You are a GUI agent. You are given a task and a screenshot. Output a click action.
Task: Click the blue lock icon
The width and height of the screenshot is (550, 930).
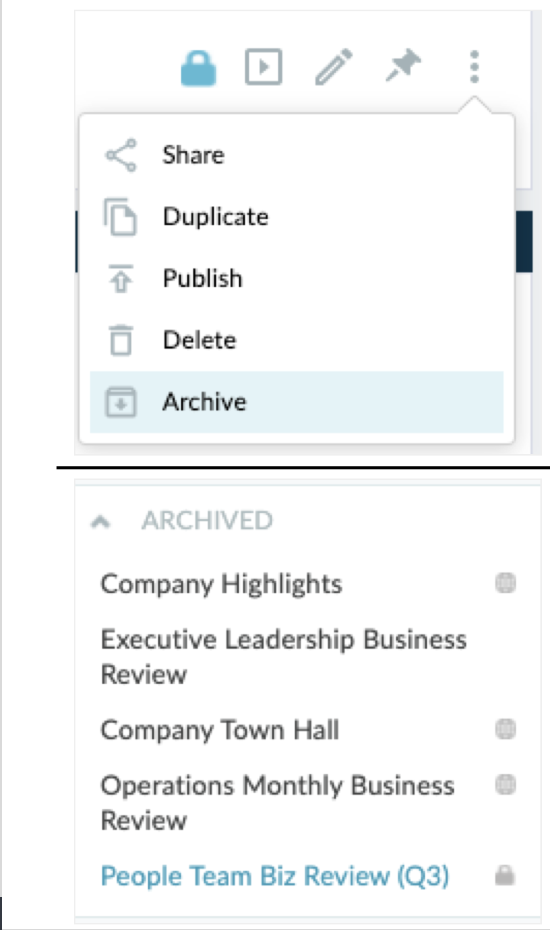[x=198, y=68]
